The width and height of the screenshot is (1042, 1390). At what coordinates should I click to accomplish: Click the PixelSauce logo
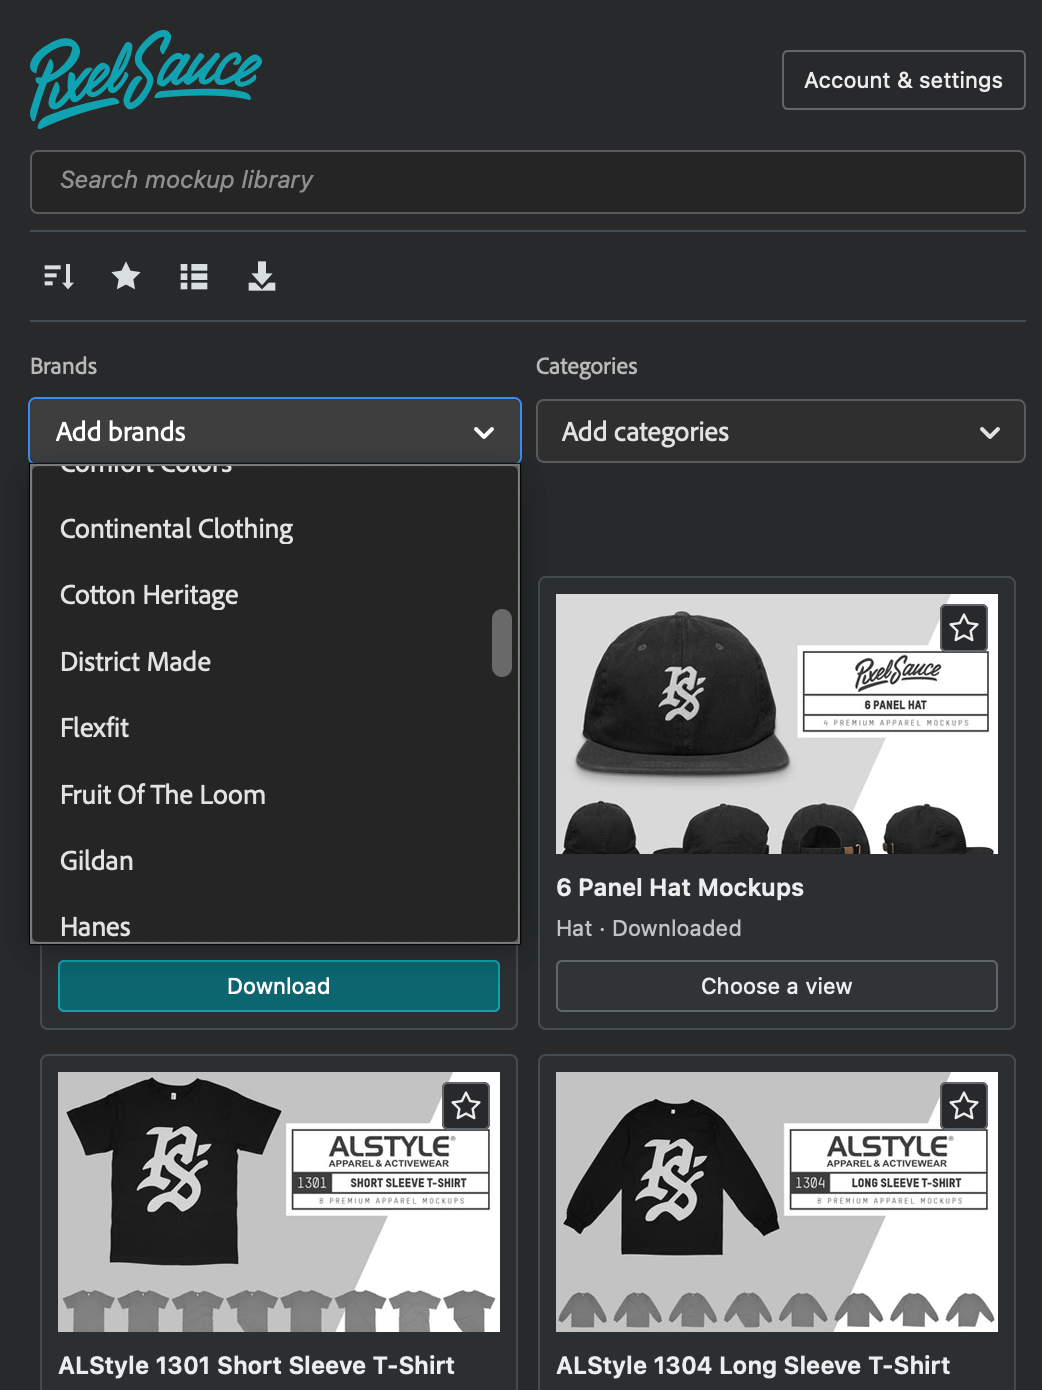146,78
